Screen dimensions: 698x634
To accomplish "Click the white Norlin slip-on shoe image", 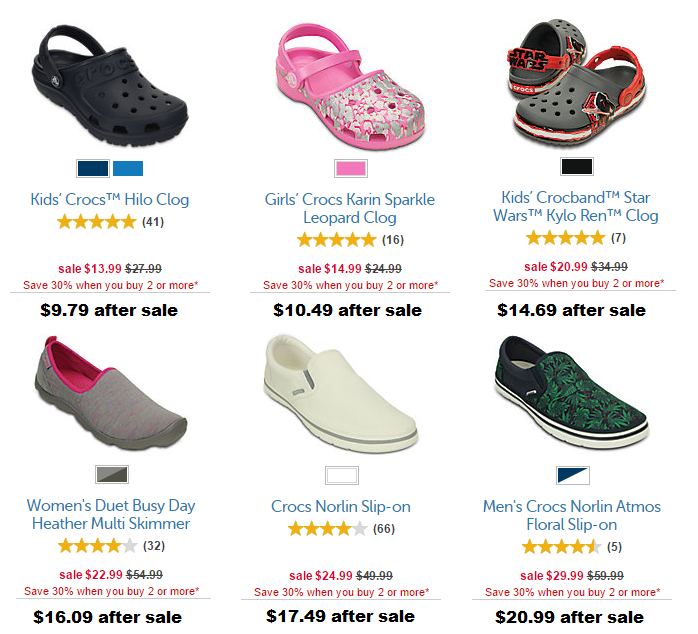I will click(x=341, y=394).
